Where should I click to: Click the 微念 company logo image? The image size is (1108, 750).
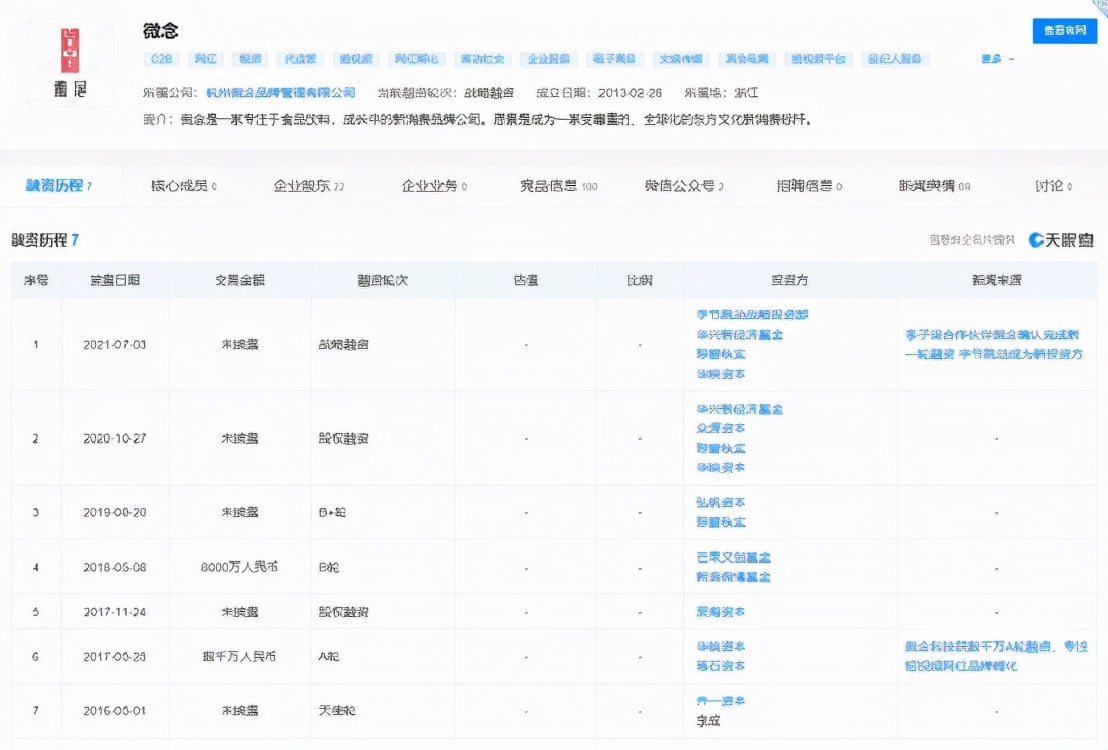tap(68, 62)
